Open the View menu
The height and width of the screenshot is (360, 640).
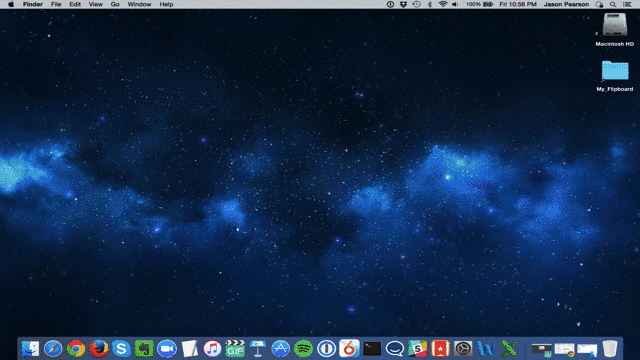96,4
